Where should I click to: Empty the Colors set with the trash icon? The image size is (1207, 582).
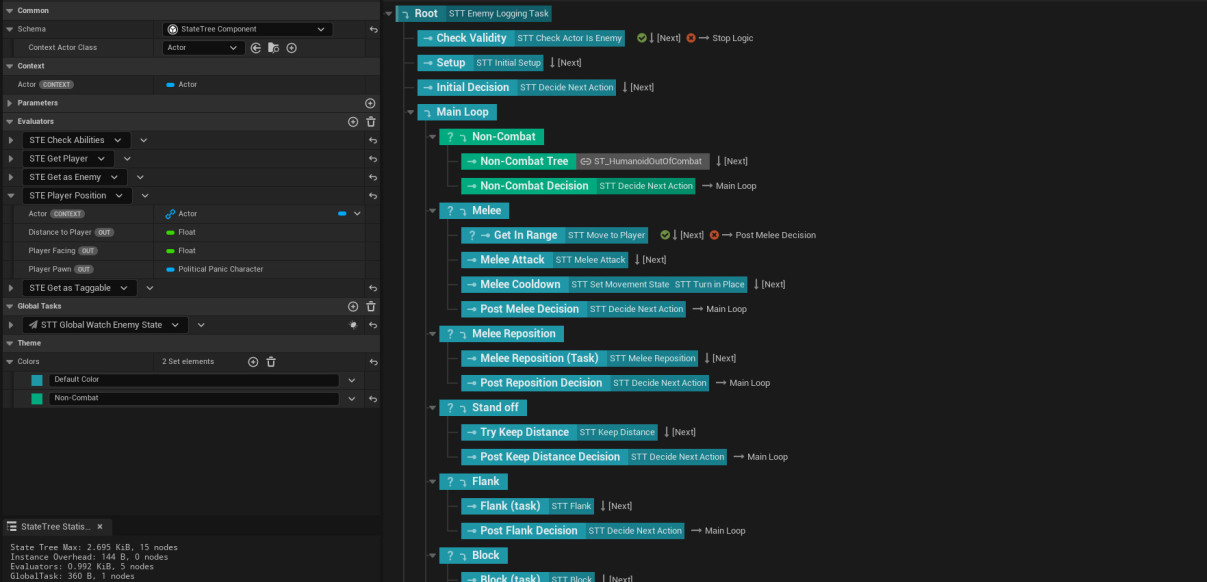[x=271, y=362]
